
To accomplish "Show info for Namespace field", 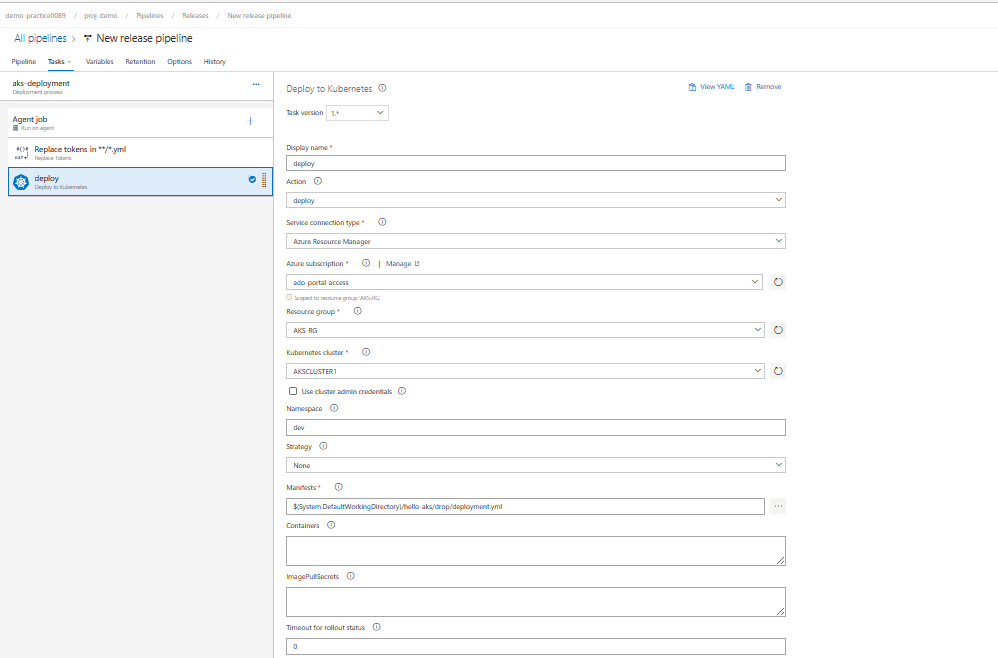I will (x=334, y=409).
